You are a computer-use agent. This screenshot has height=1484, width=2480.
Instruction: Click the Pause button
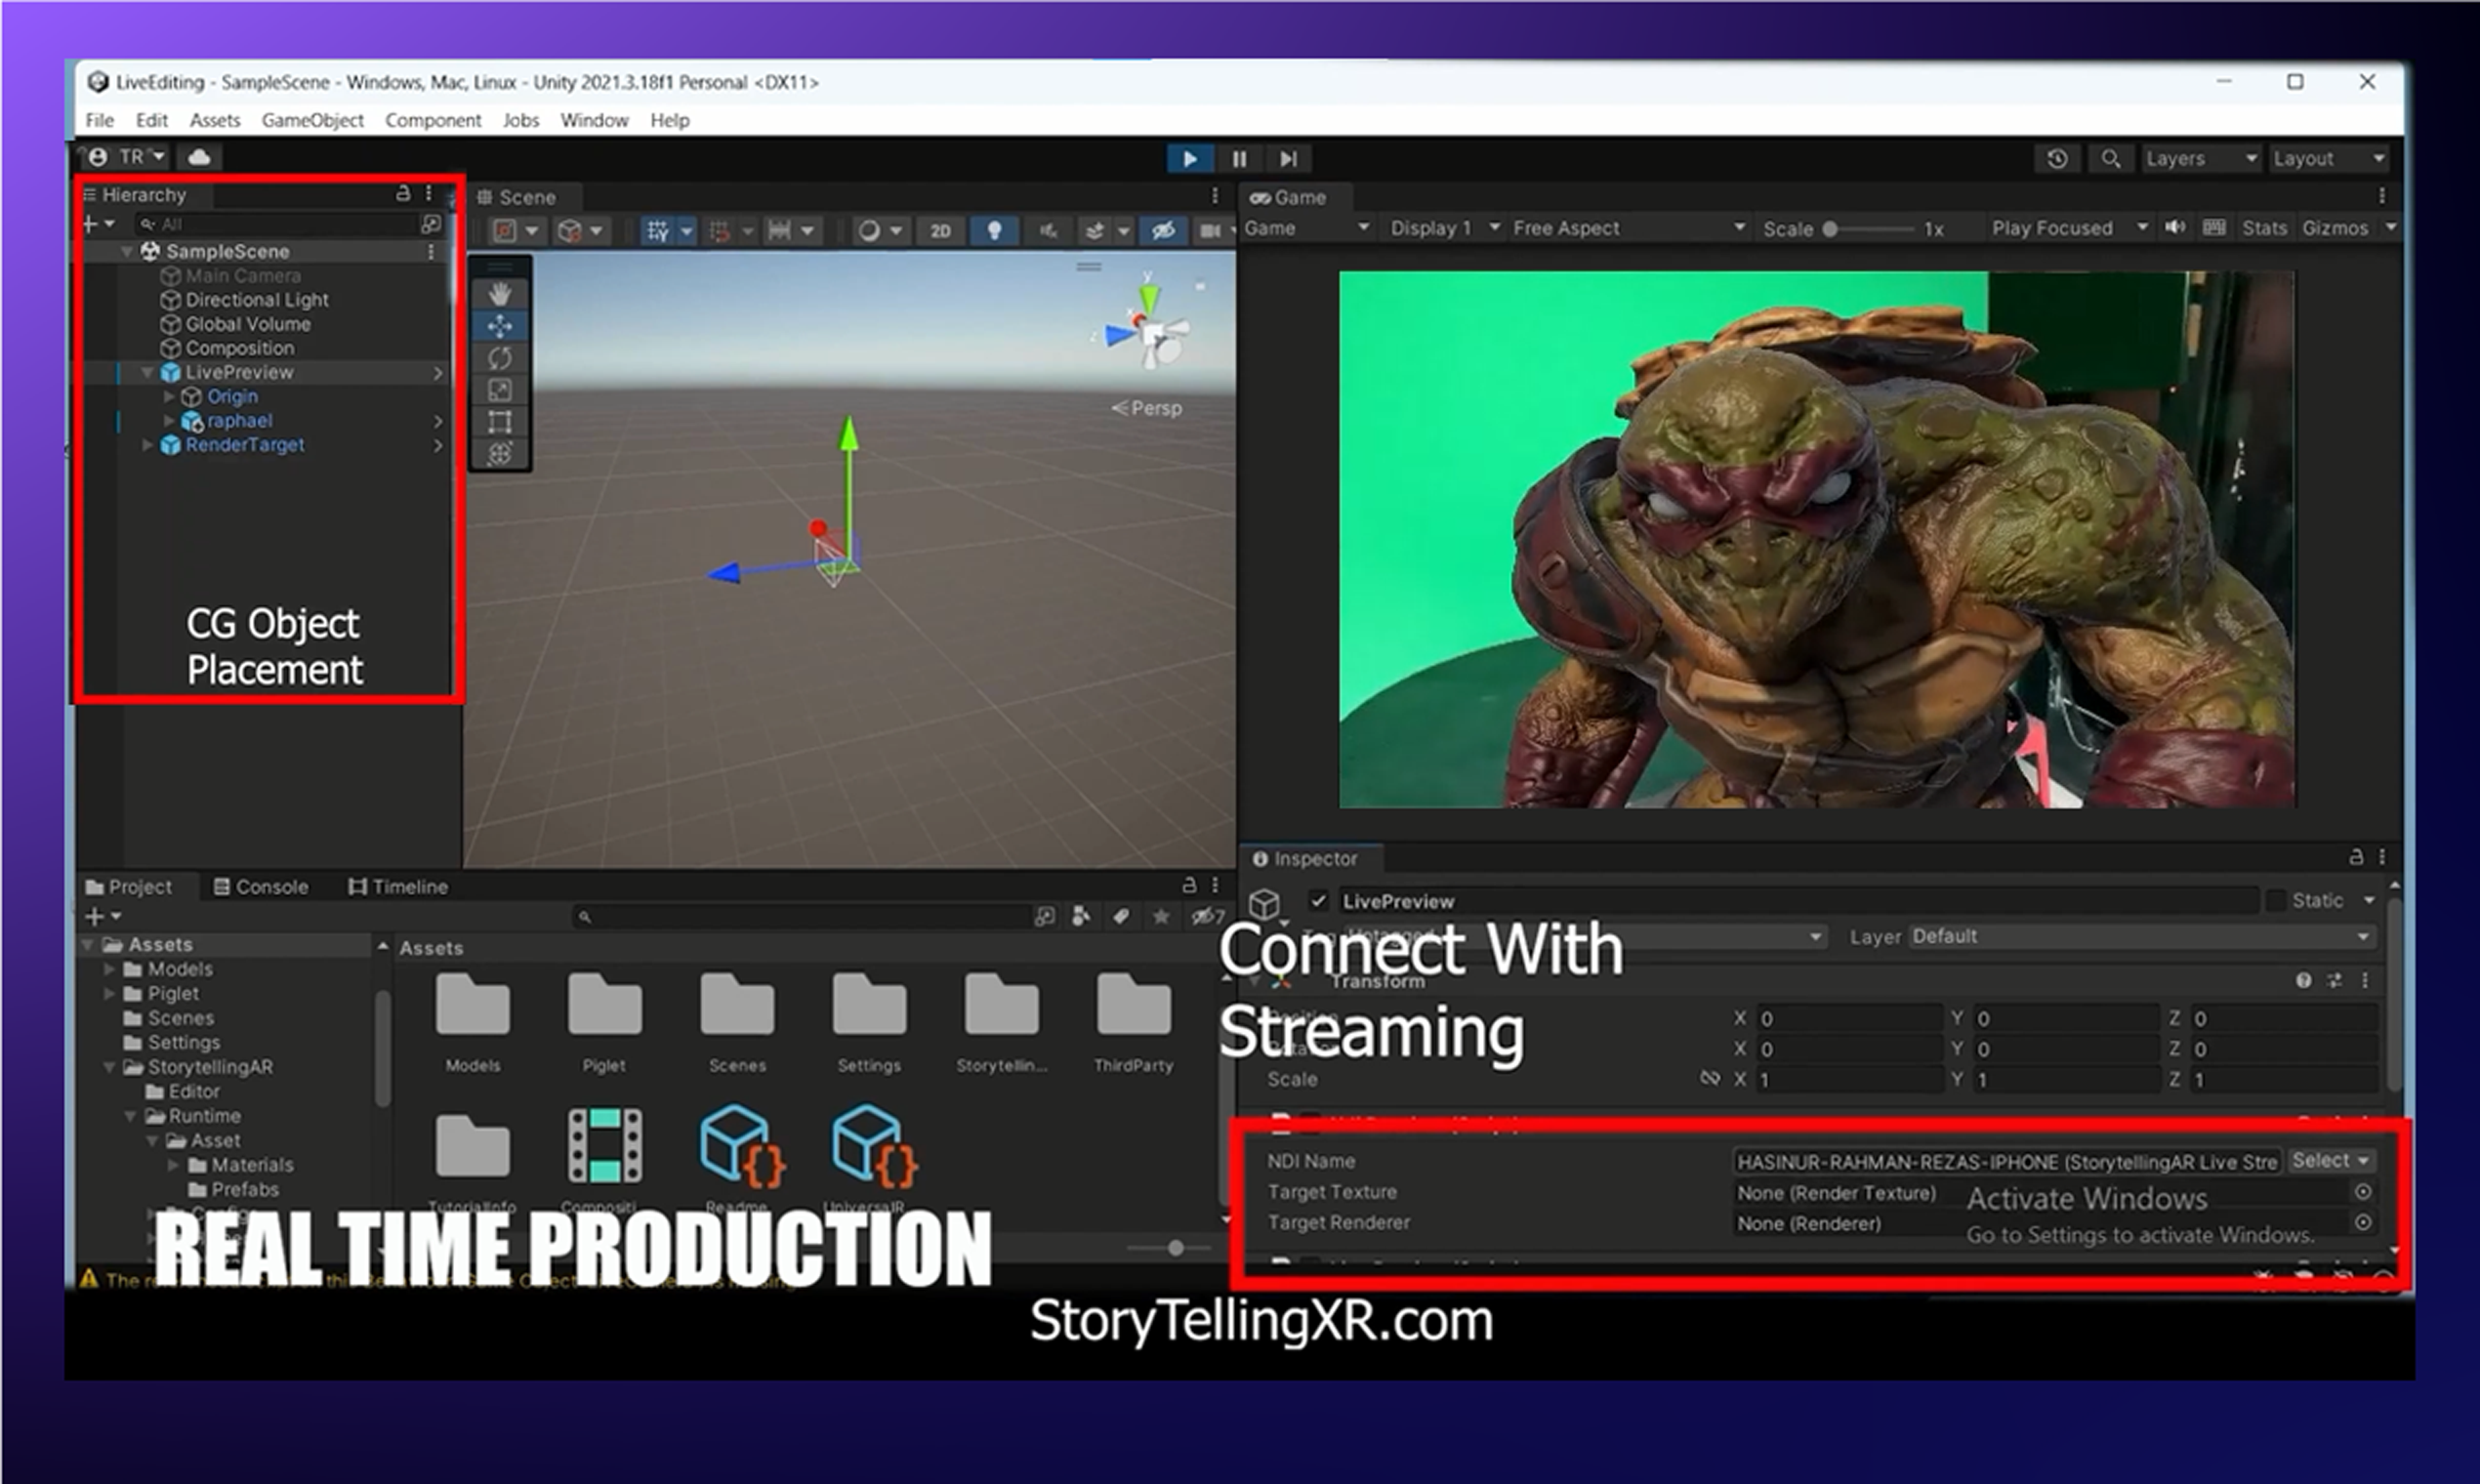coord(1240,159)
